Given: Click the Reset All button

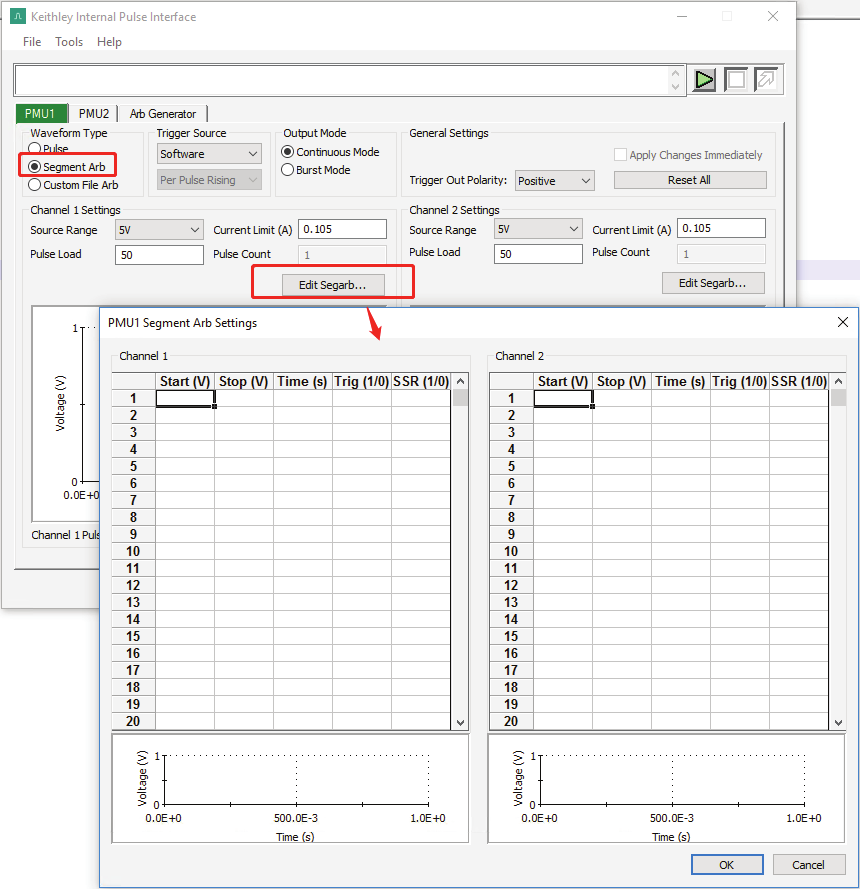Looking at the screenshot, I should tap(690, 180).
